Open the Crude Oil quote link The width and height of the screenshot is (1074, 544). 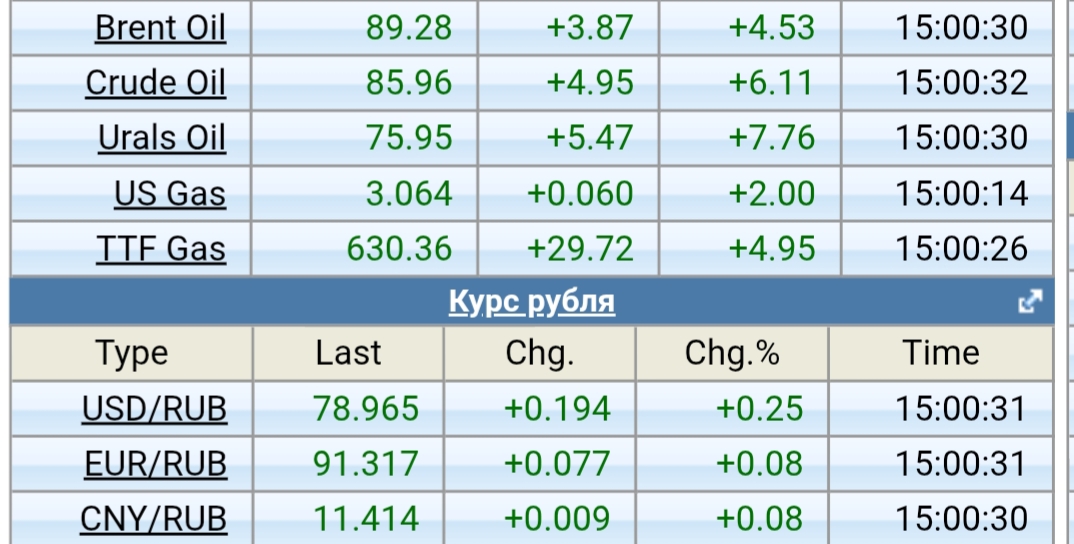pos(155,83)
